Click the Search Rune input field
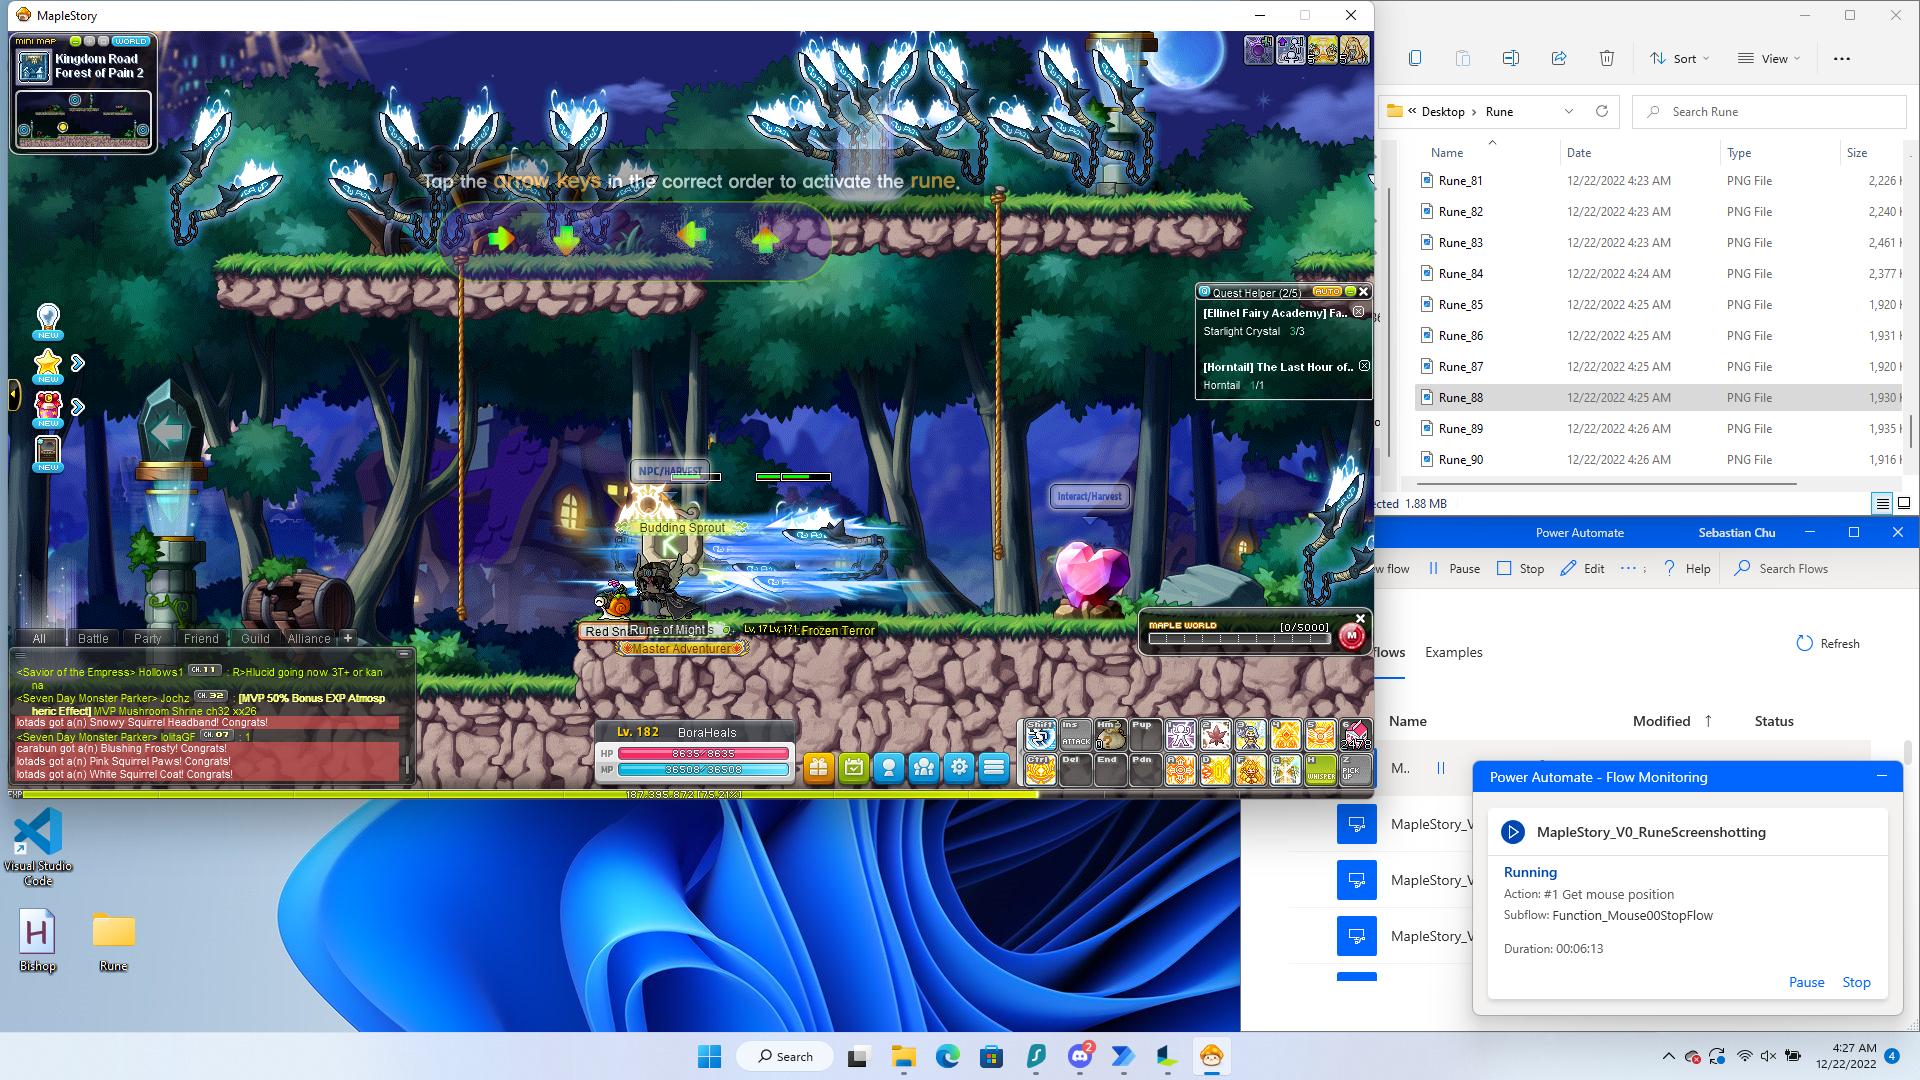 coord(1770,111)
